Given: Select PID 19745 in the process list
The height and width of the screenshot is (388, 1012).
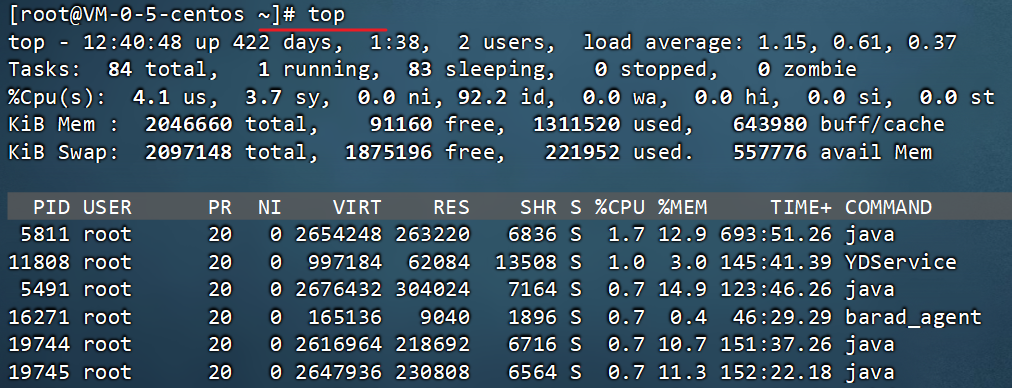Looking at the screenshot, I should coord(40,372).
